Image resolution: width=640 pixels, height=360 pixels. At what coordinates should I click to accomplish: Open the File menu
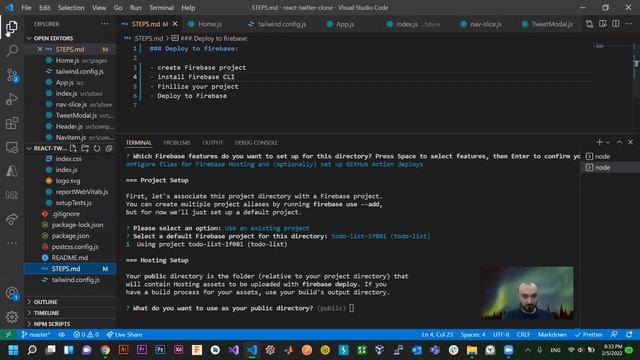(26, 8)
